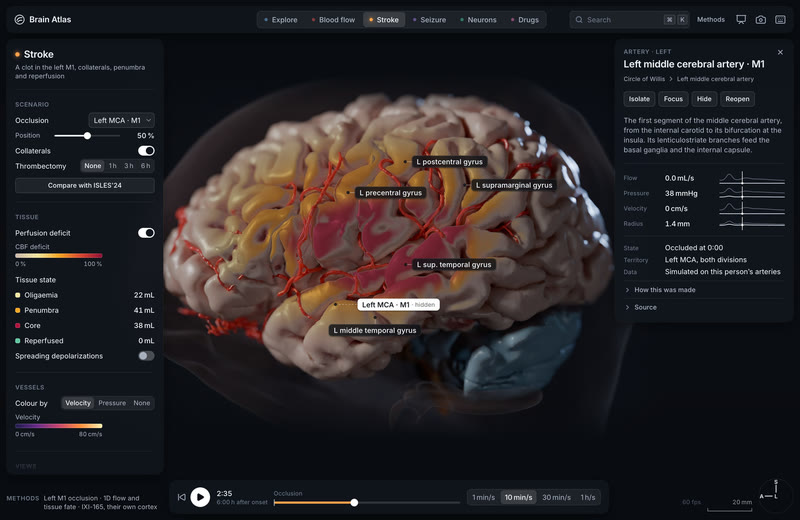
Task: Toggle the Collaterals switch
Action: [x=146, y=151]
